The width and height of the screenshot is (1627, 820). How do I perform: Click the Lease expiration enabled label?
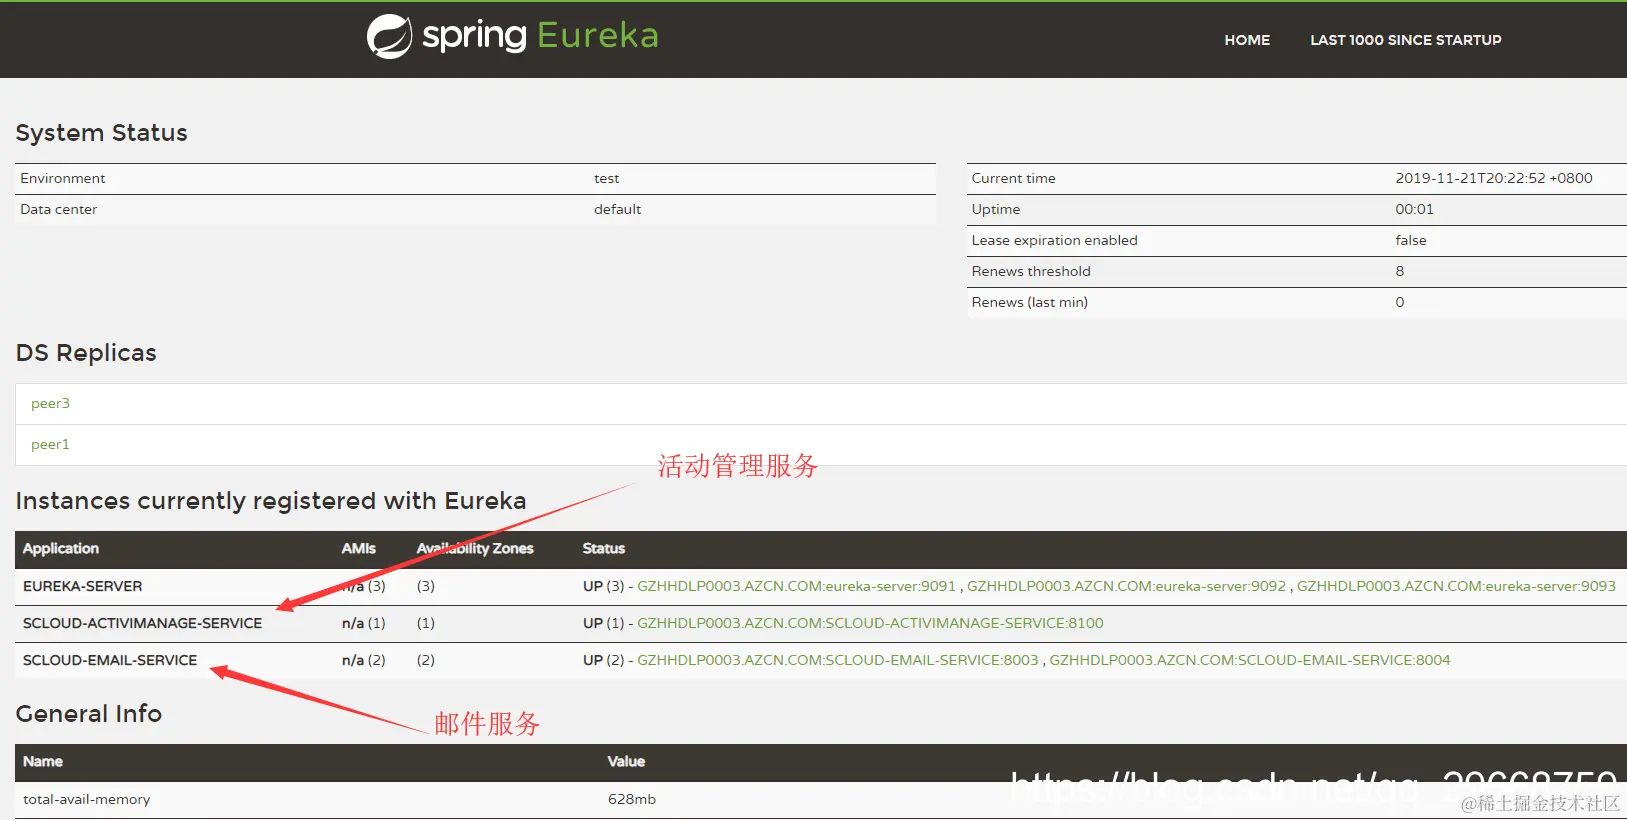1054,240
